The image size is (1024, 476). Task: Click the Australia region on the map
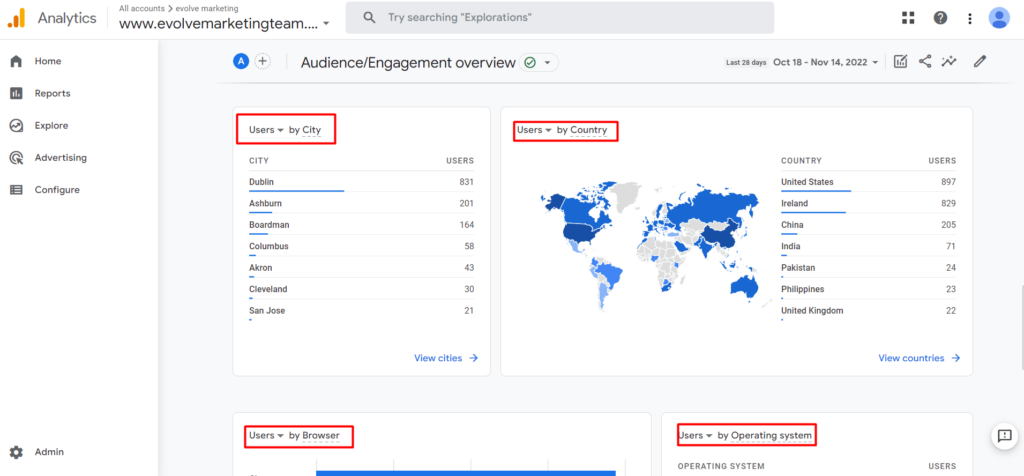pyautogui.click(x=744, y=286)
